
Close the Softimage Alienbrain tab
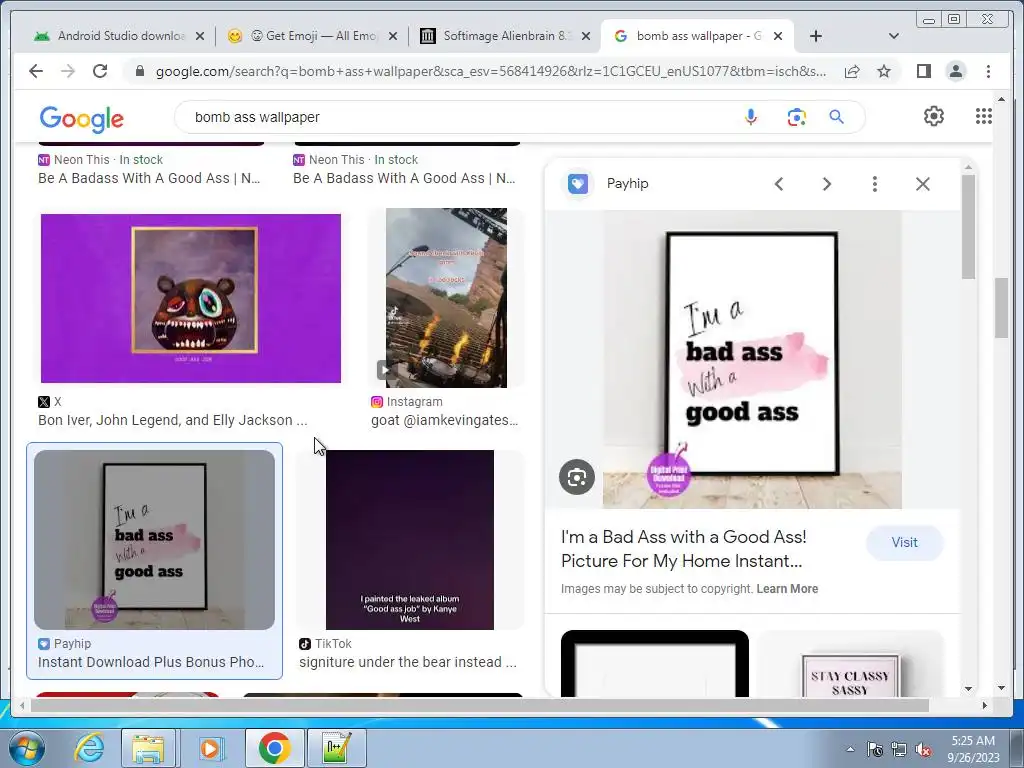(586, 37)
